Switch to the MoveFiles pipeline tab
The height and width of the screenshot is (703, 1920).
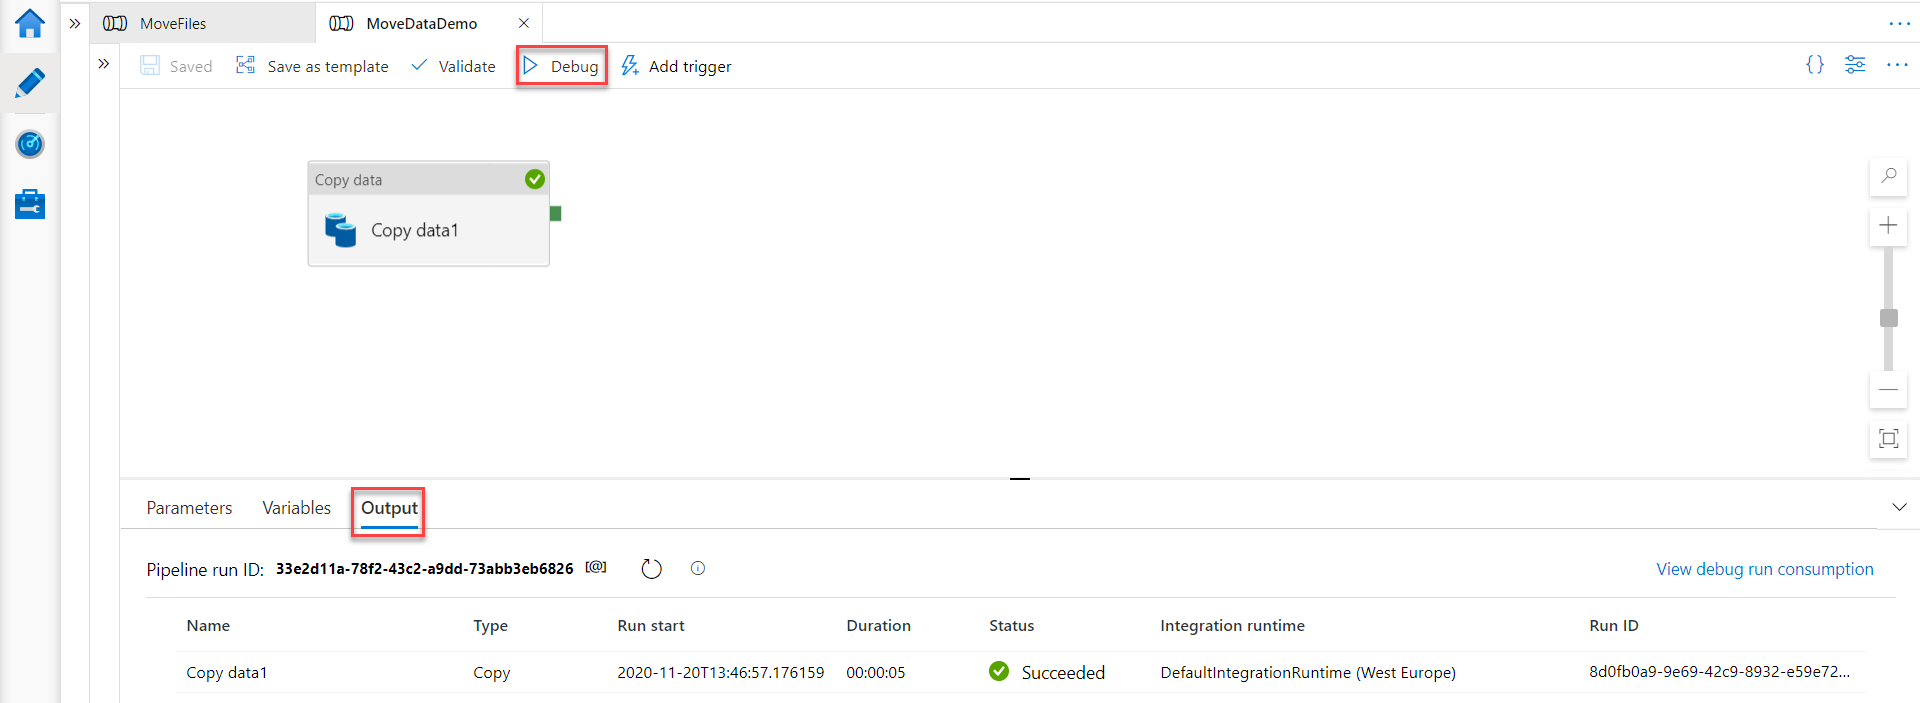click(x=173, y=23)
